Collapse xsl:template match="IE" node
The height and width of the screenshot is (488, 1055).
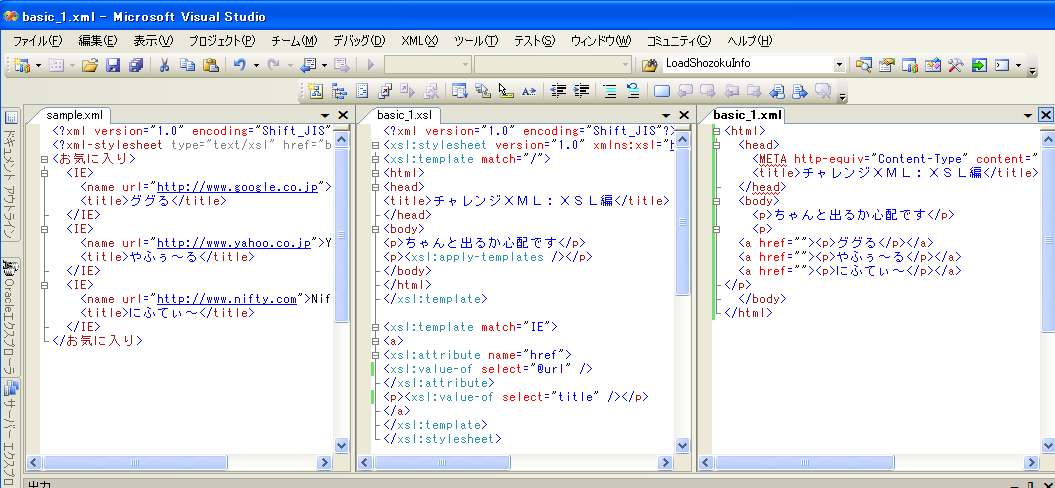[x=375, y=327]
